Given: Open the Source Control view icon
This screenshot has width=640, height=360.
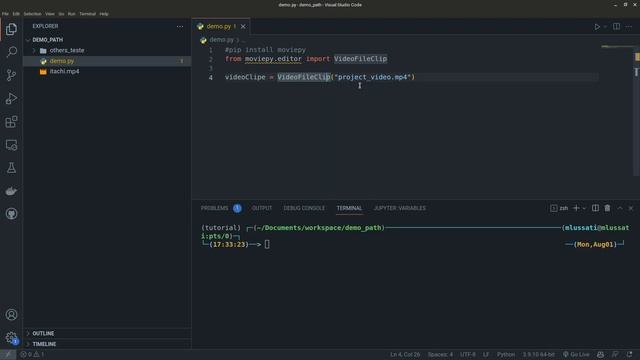Looking at the screenshot, I should [x=11, y=75].
